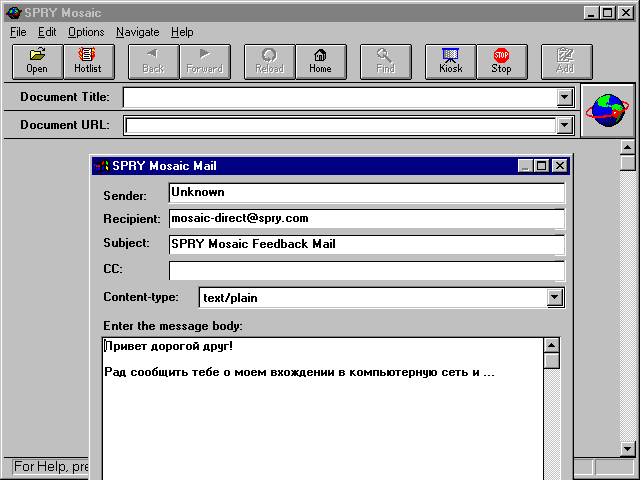Screen dimensions: 640x480
Task: Click the Open toolbar icon
Action: pos(37,61)
